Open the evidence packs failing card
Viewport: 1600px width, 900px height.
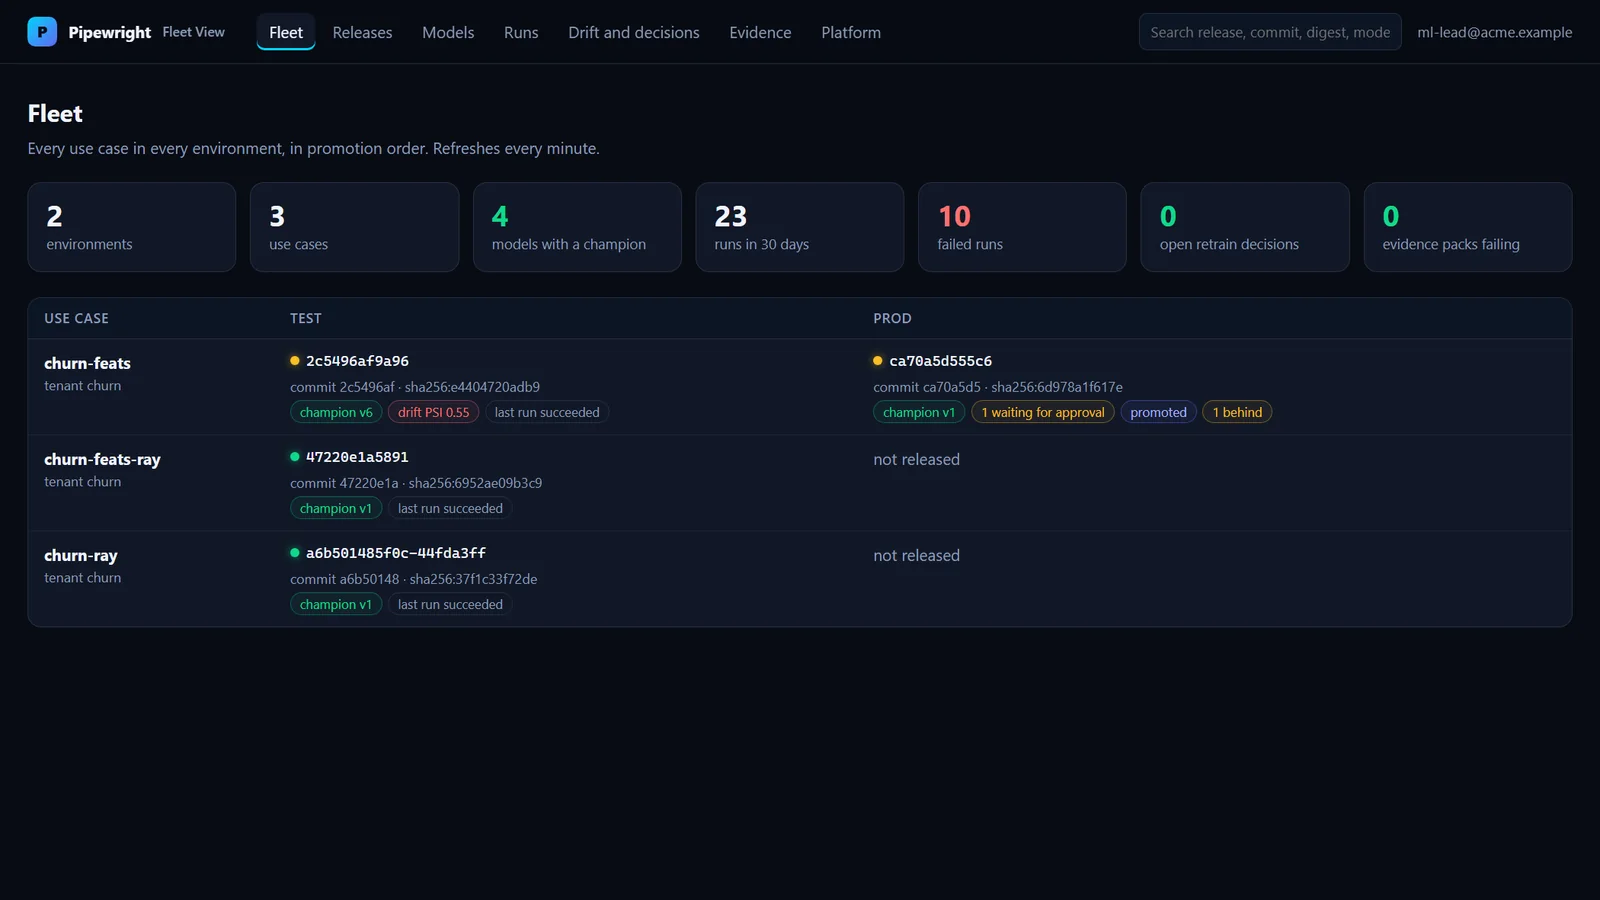[x=1468, y=227]
